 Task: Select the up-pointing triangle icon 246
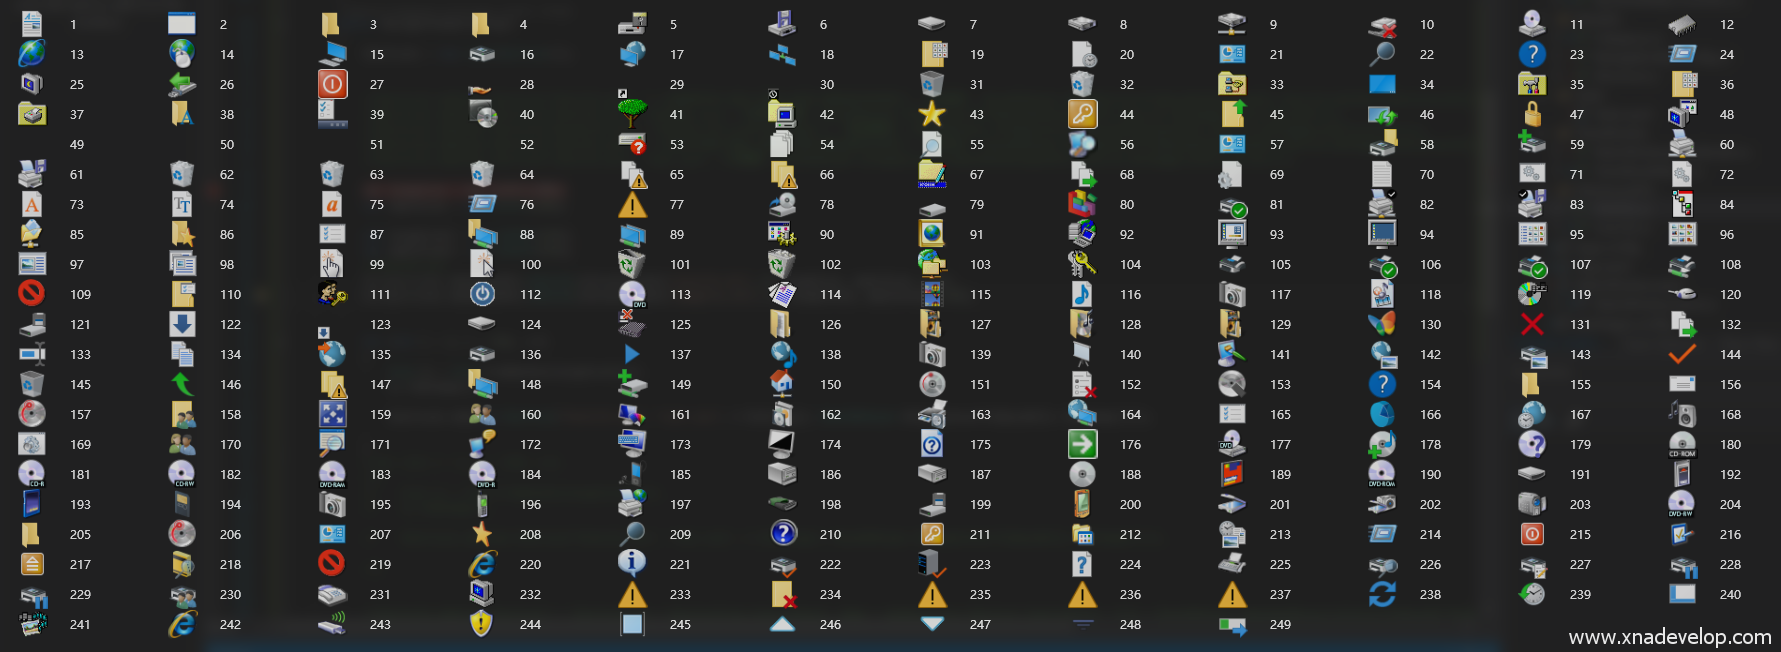click(x=782, y=624)
